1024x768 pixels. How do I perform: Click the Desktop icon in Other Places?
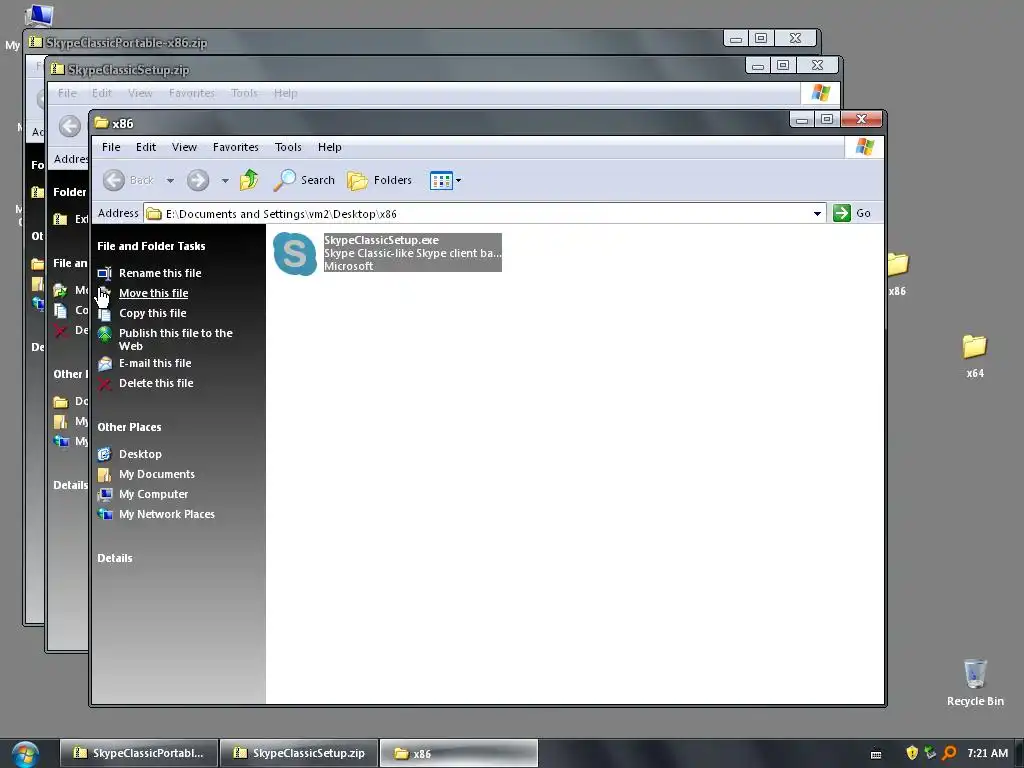pyautogui.click(x=104, y=454)
